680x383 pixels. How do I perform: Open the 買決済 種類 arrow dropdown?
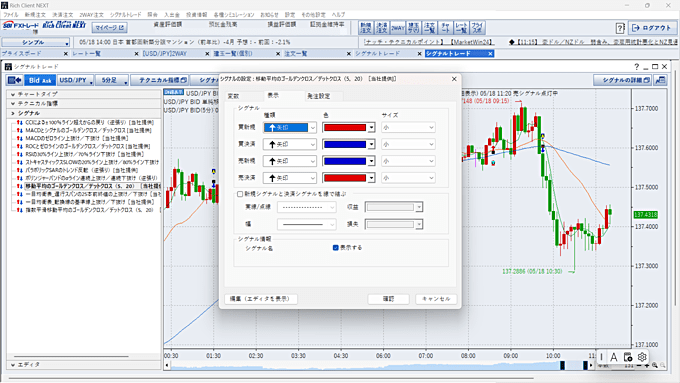[x=290, y=144]
